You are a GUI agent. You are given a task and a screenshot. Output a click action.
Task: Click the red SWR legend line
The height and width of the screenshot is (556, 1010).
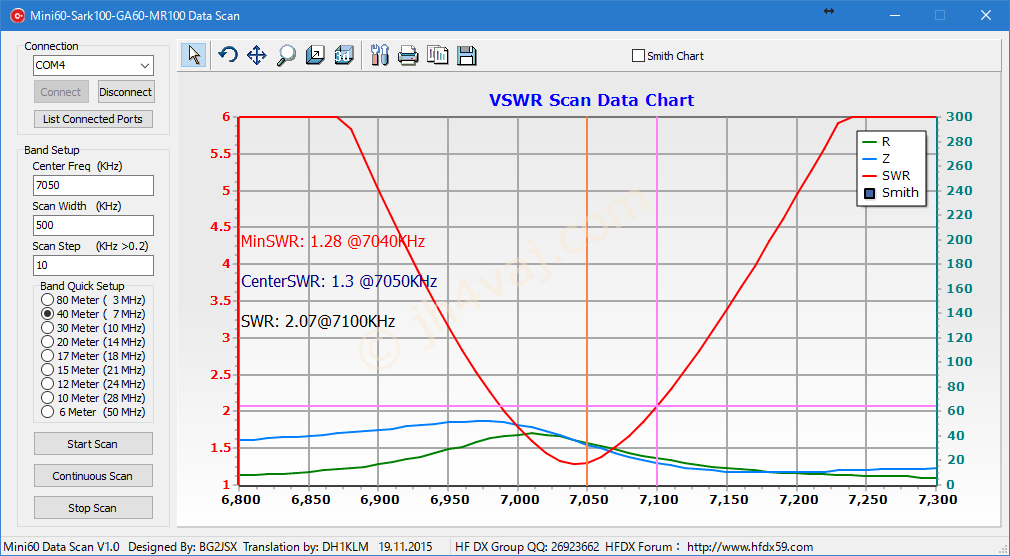870,176
